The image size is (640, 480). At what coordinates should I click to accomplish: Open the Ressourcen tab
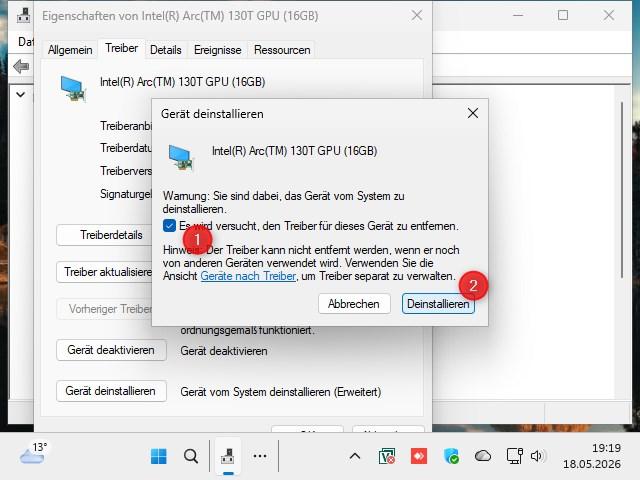tap(282, 50)
